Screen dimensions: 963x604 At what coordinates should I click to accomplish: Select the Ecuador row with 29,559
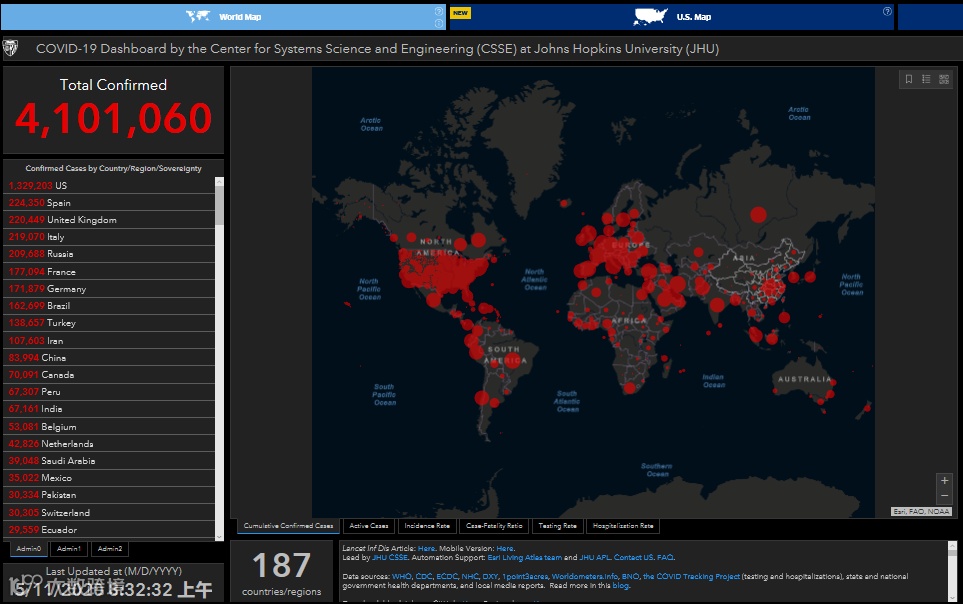pyautogui.click(x=109, y=530)
